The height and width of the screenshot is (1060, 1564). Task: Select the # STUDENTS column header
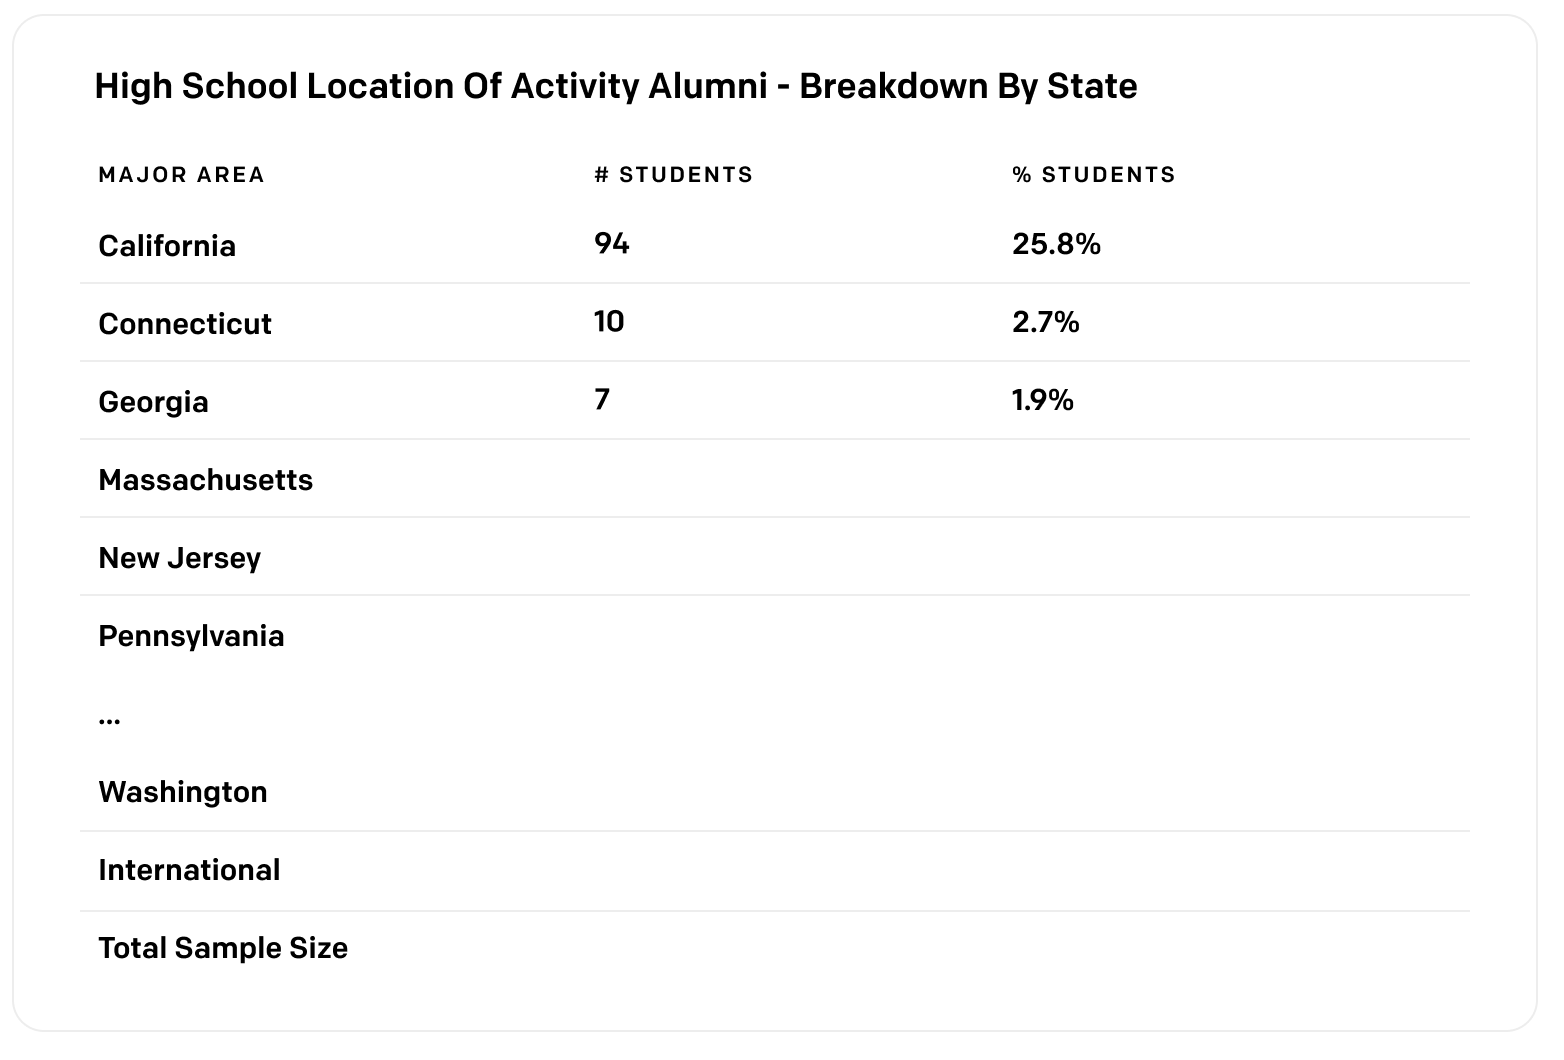pos(673,175)
